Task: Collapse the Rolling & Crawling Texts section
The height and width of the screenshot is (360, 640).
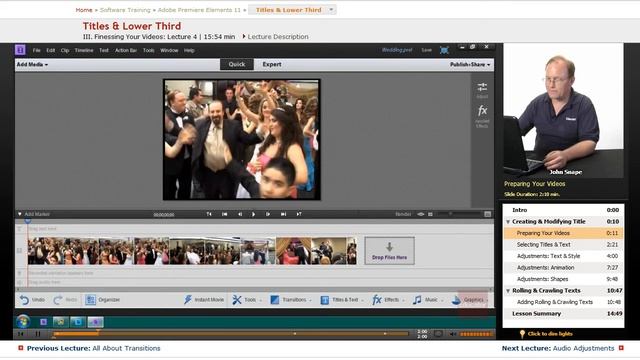Action: point(508,291)
